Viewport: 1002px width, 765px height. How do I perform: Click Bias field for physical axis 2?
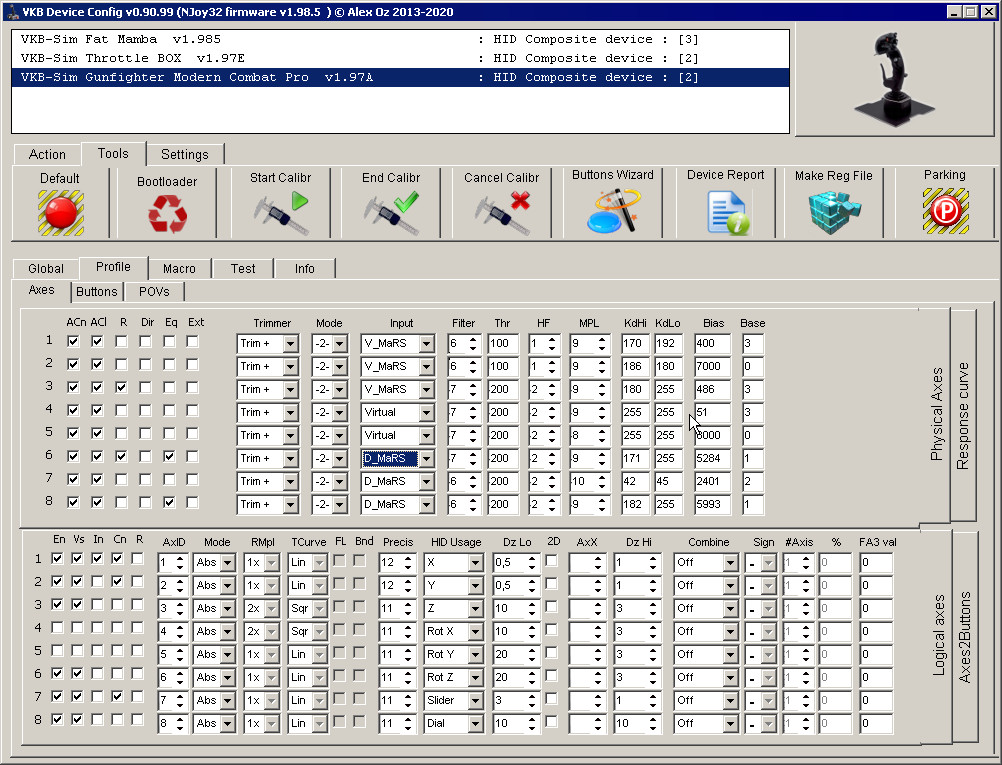coord(713,367)
